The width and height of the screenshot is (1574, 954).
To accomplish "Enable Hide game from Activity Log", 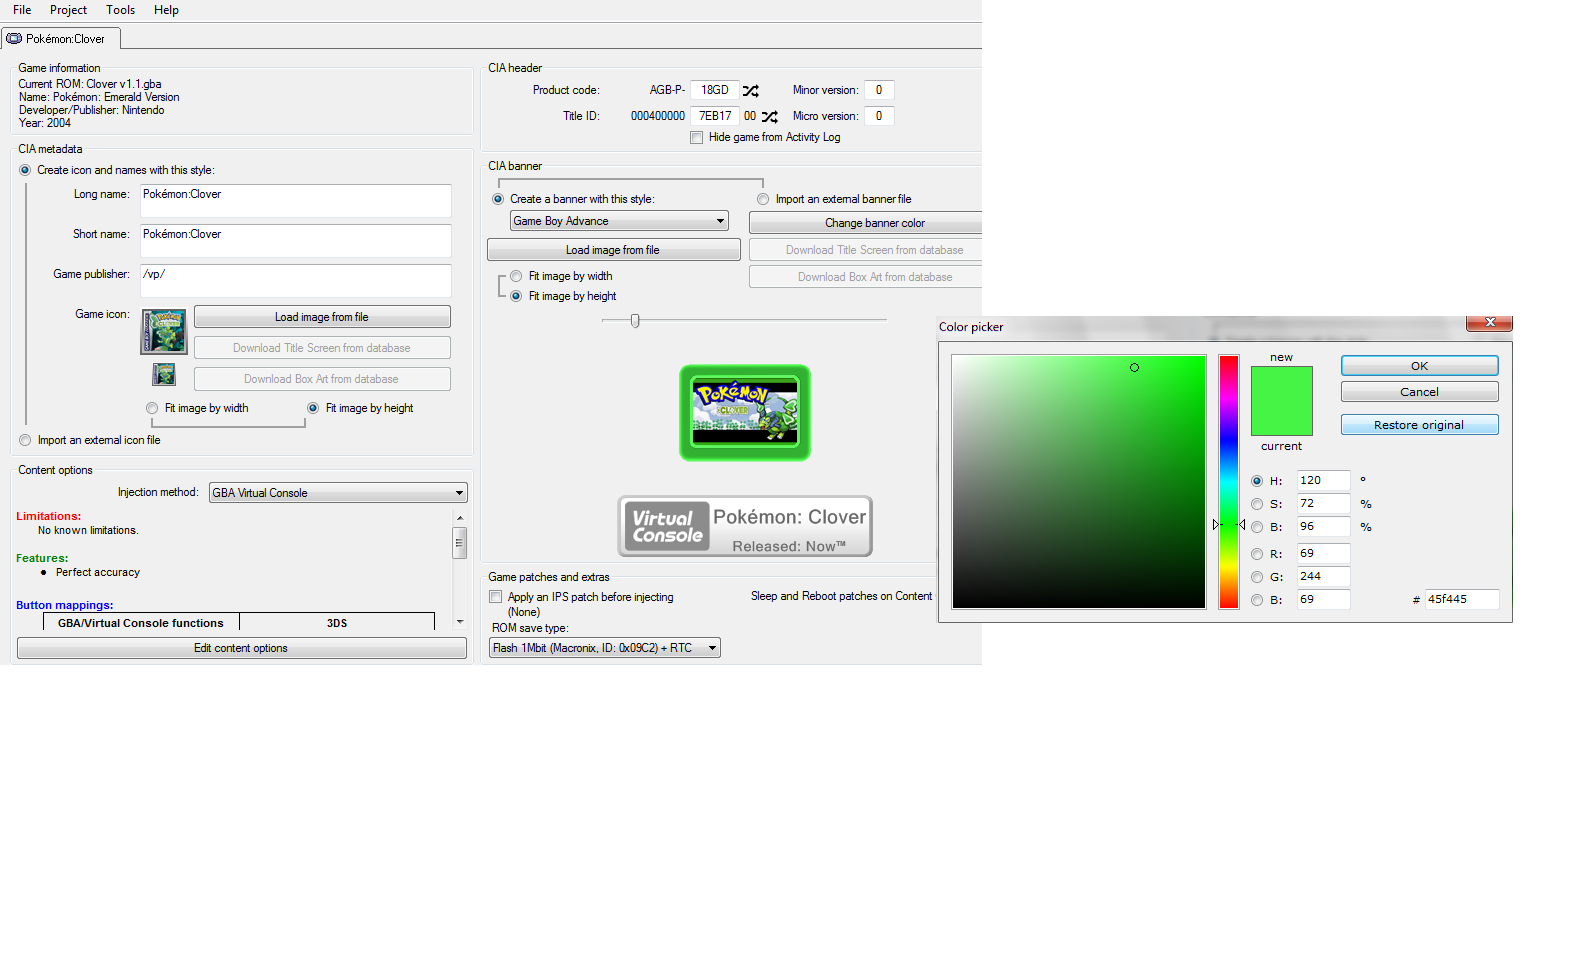I will coord(696,138).
